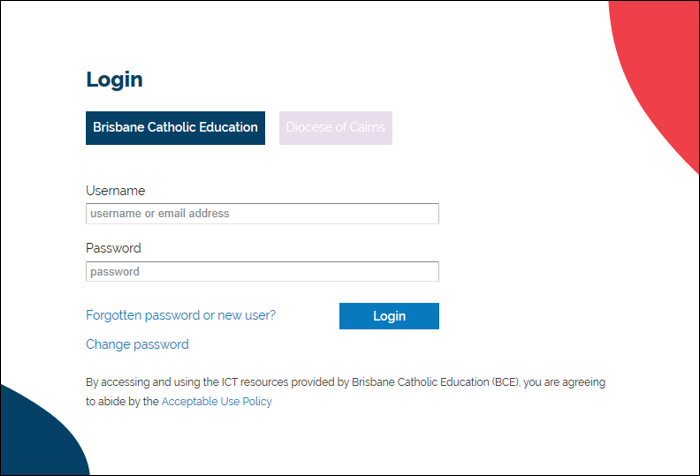Select the Brisbane Catholic Education tab
Image resolution: width=700 pixels, height=476 pixels.
click(x=175, y=128)
